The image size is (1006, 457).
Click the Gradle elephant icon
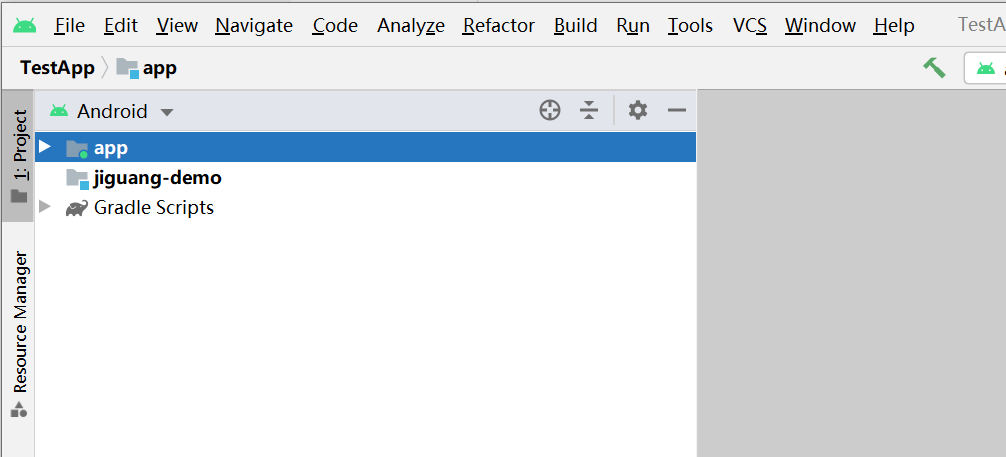76,208
